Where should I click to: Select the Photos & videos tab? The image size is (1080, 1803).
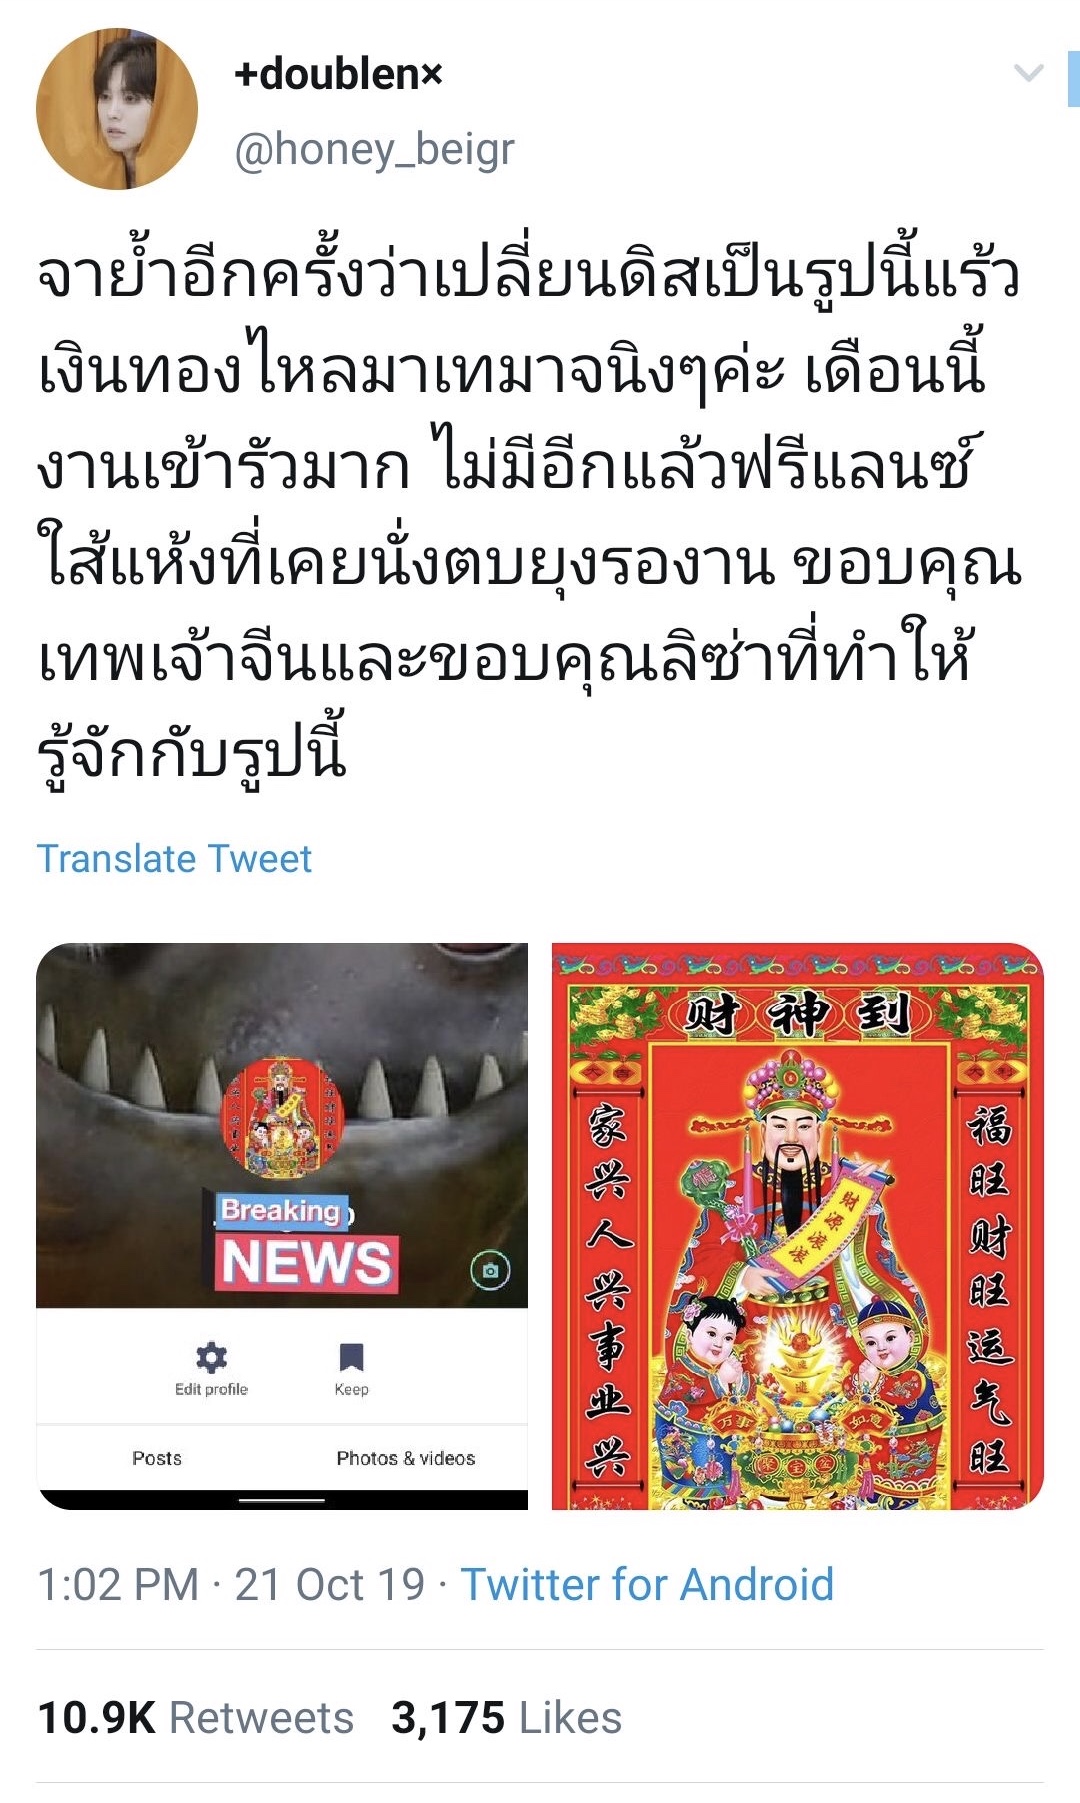point(405,1458)
